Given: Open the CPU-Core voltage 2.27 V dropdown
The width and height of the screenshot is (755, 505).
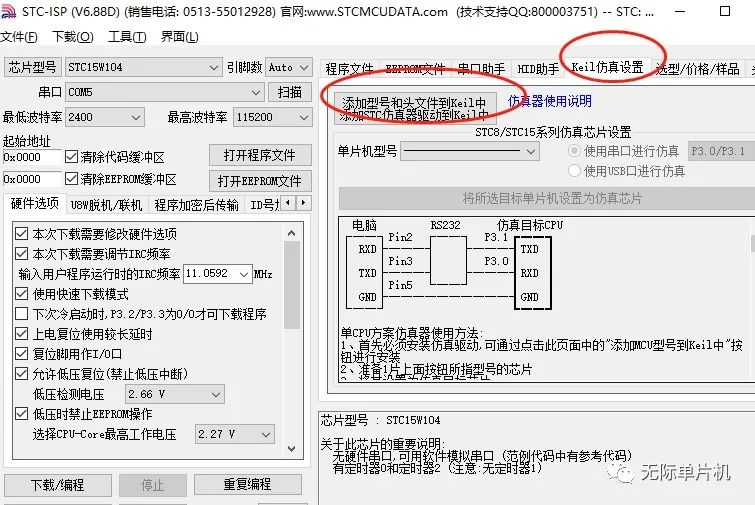Looking at the screenshot, I should point(234,434).
